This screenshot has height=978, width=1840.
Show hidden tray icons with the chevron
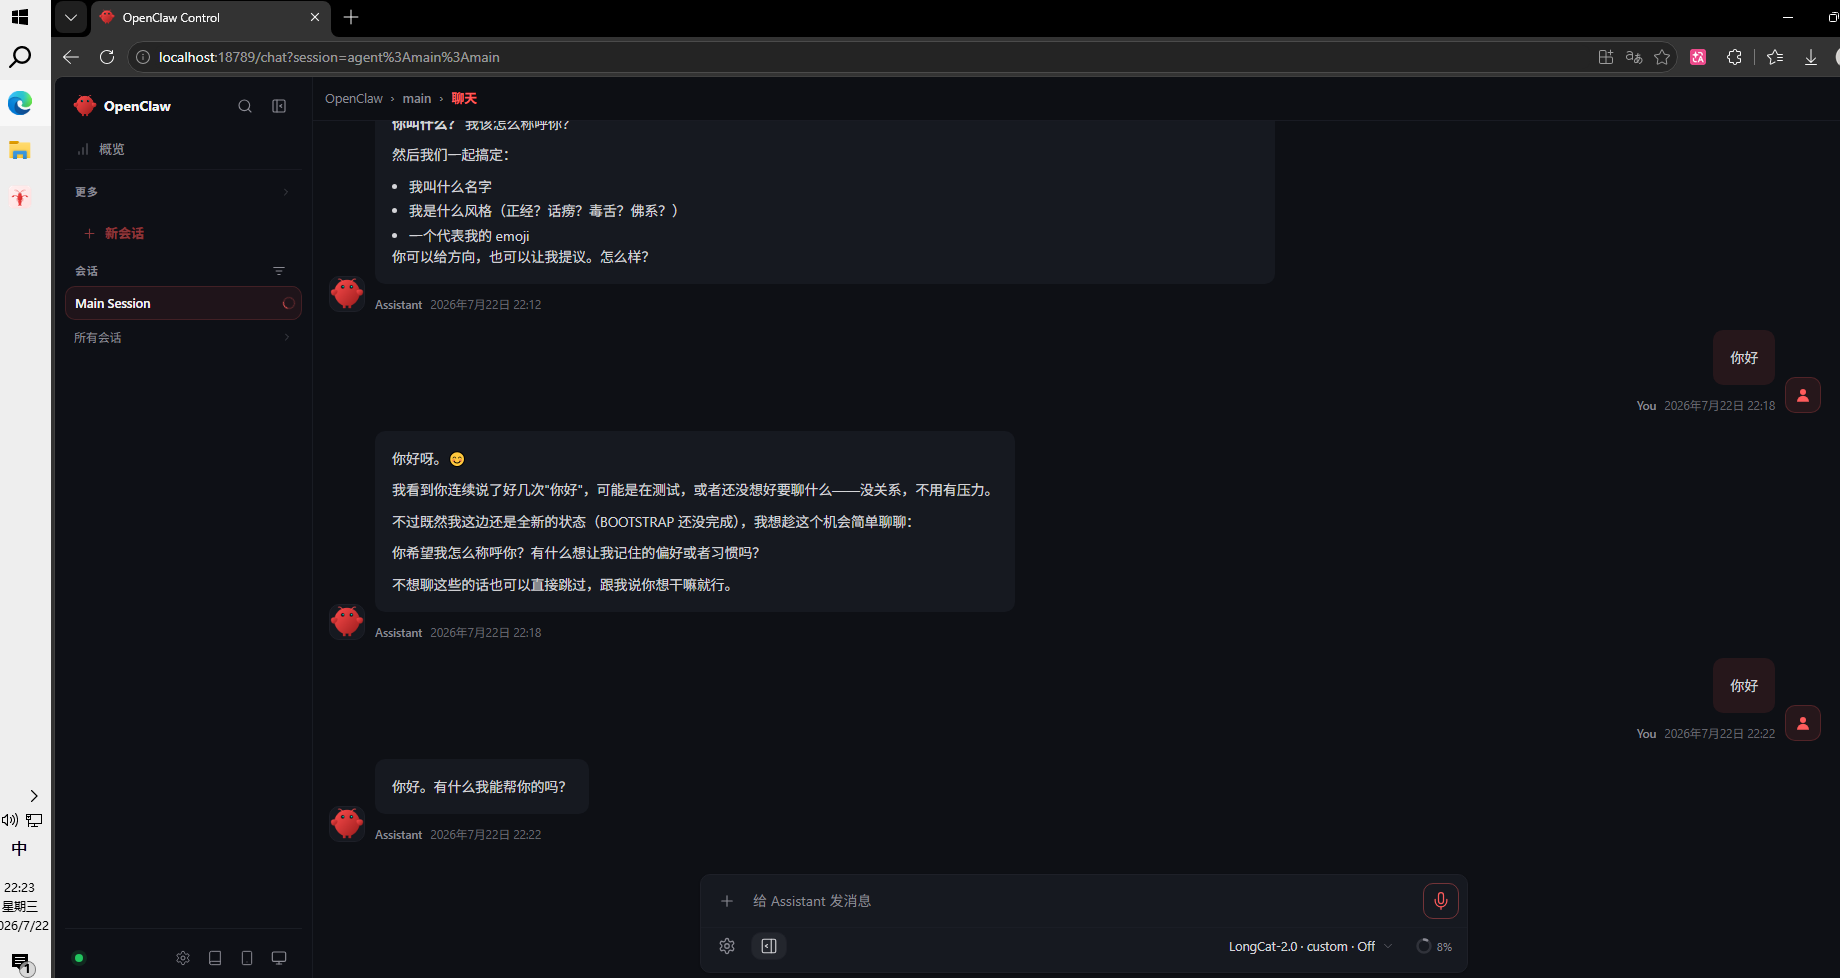tap(34, 796)
